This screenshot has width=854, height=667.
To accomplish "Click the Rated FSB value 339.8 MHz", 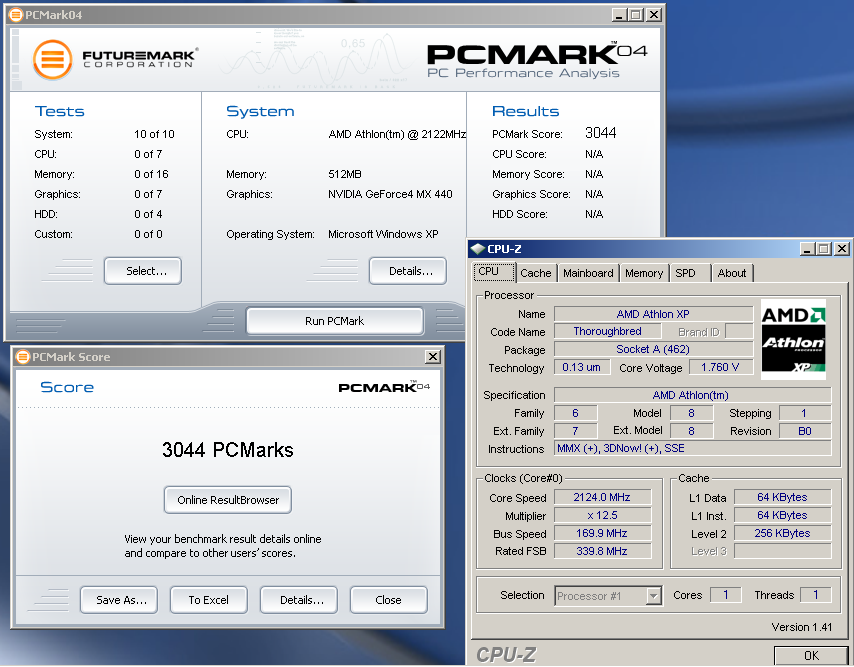I will [x=602, y=551].
